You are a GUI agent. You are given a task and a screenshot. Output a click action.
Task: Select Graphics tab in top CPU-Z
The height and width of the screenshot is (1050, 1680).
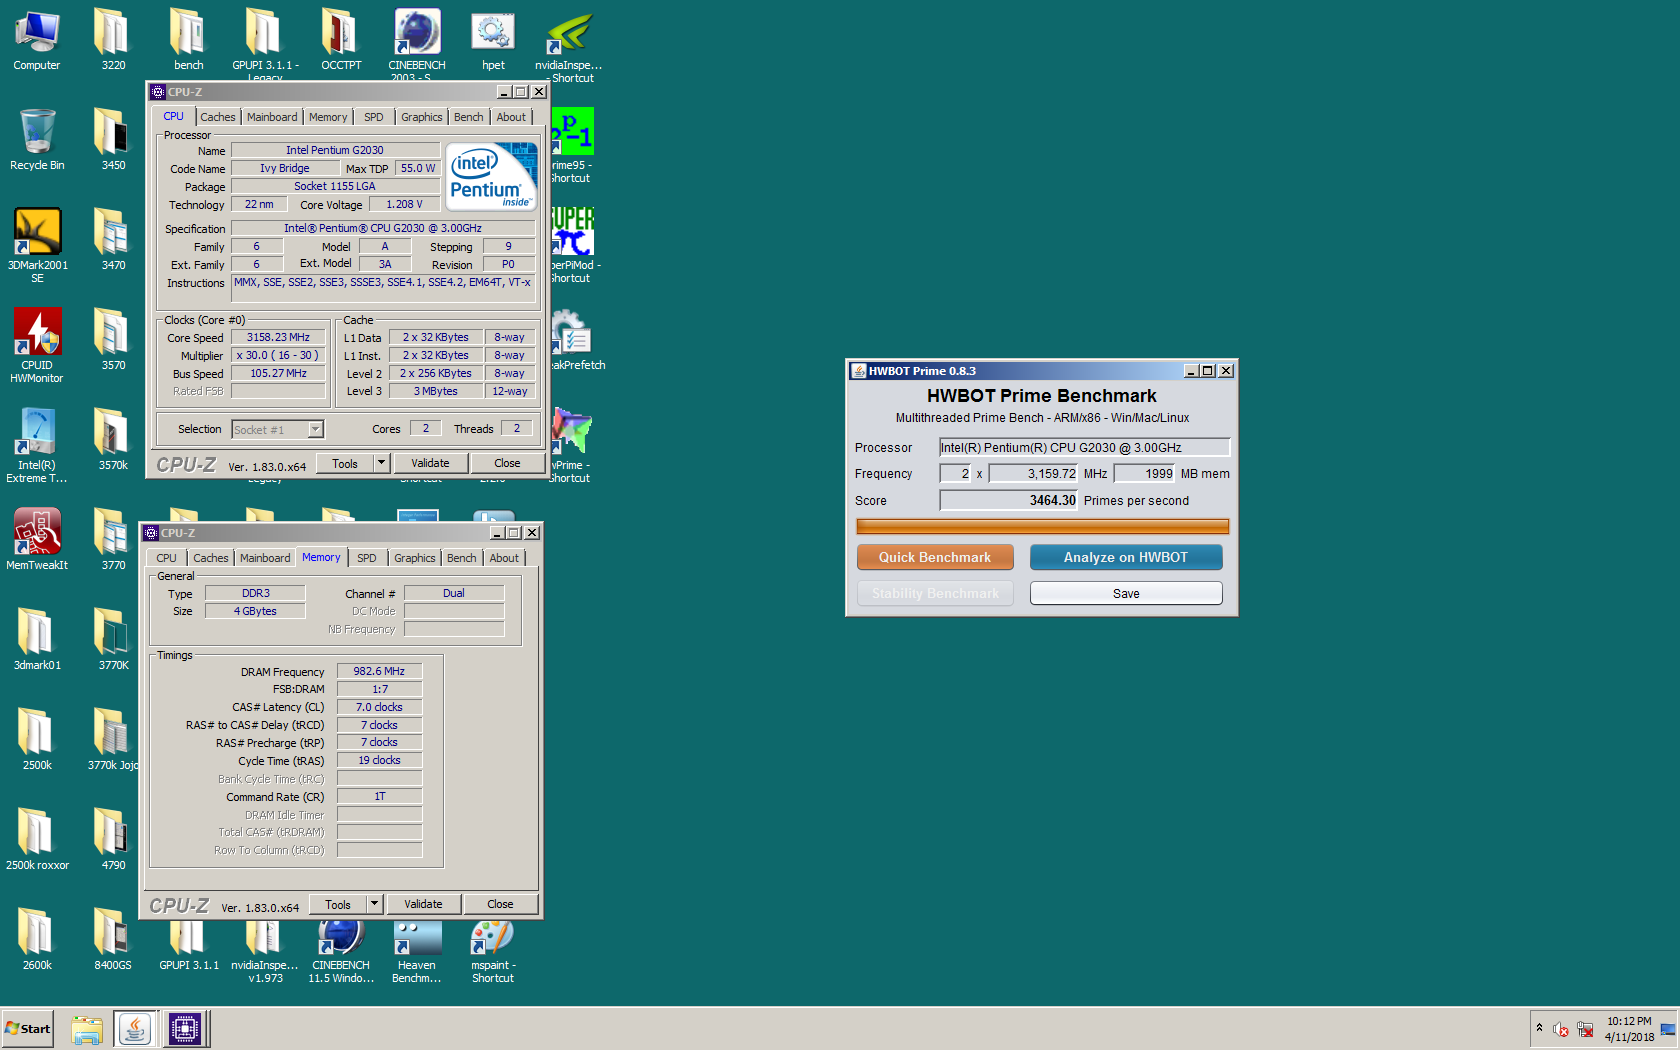click(421, 117)
